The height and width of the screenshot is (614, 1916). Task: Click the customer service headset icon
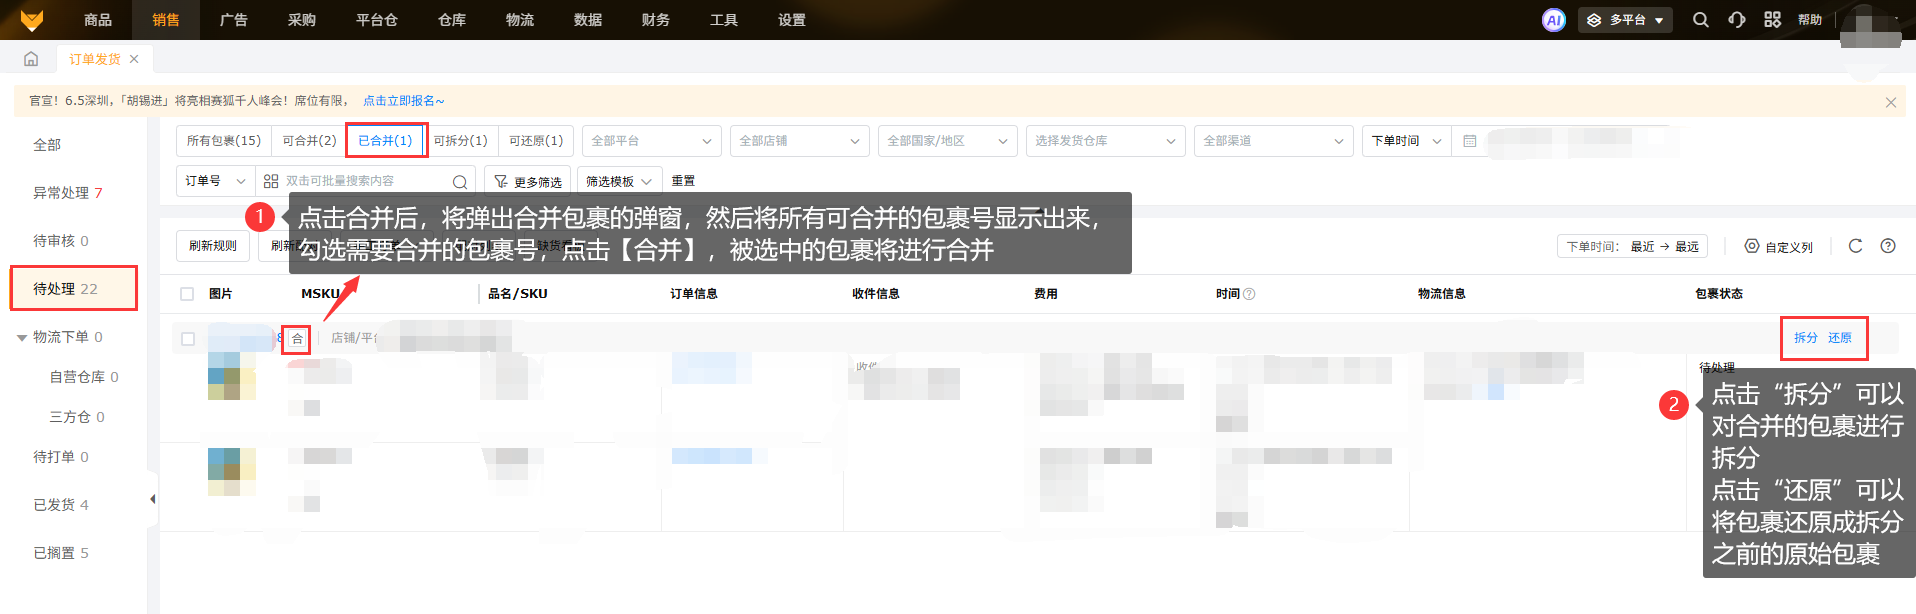[x=1737, y=20]
